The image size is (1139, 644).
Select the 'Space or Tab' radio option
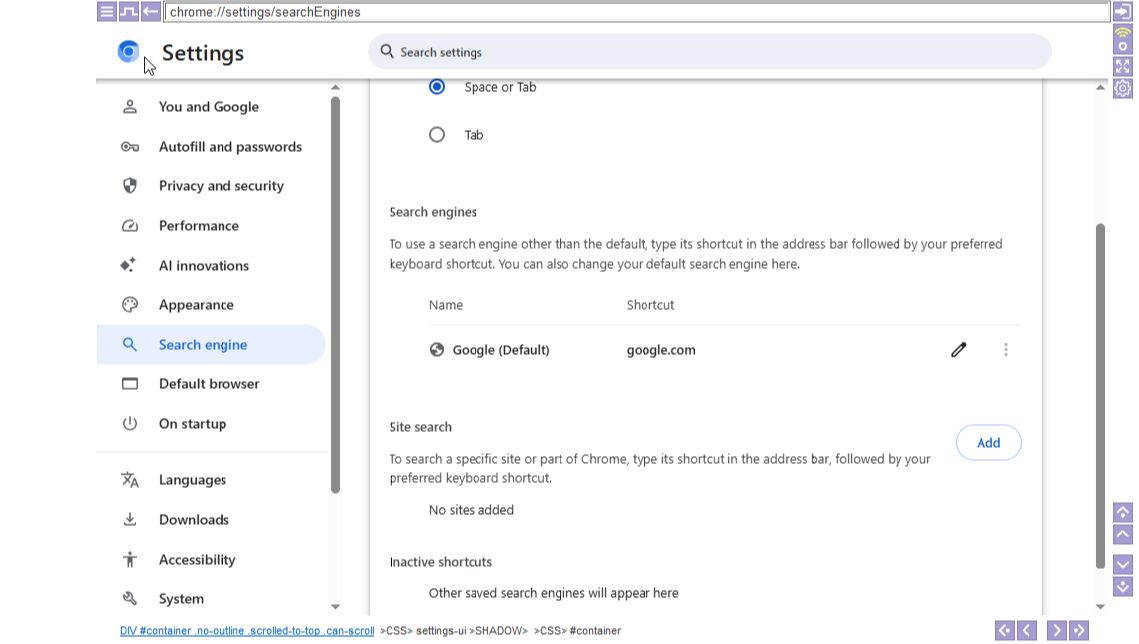[437, 87]
